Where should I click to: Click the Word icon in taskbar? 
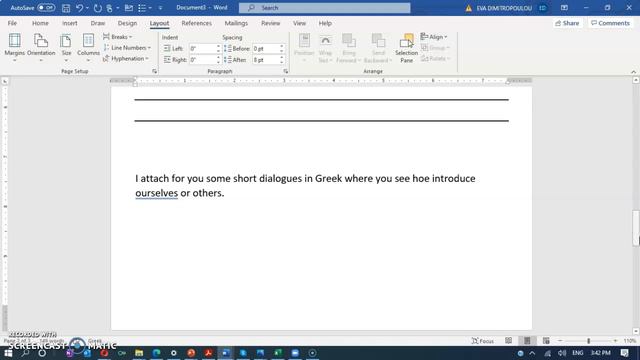pyautogui.click(x=226, y=353)
